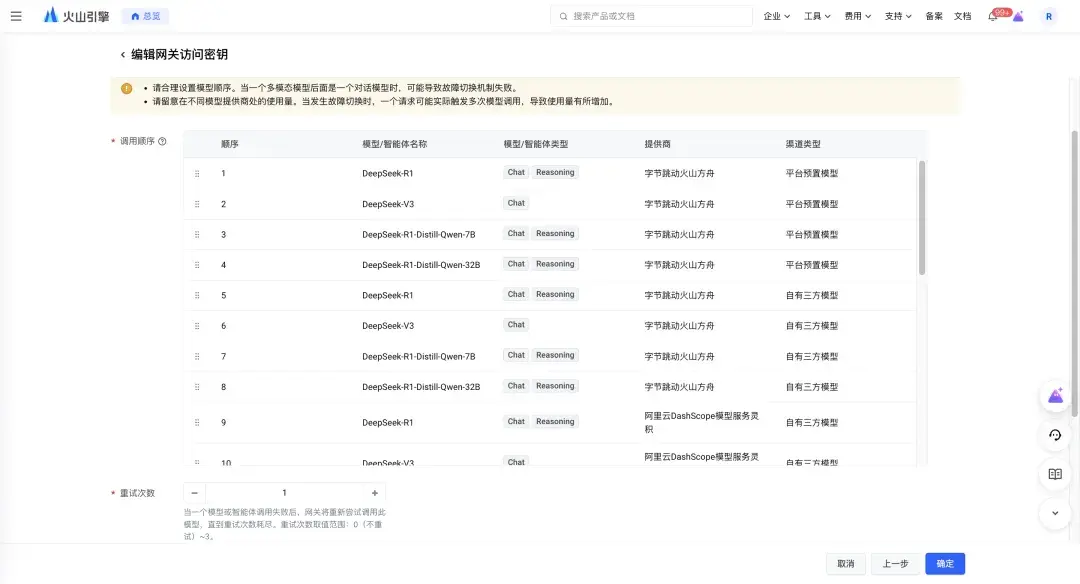Open the hamburger navigation menu
The width and height of the screenshot is (1080, 584).
pos(16,16)
